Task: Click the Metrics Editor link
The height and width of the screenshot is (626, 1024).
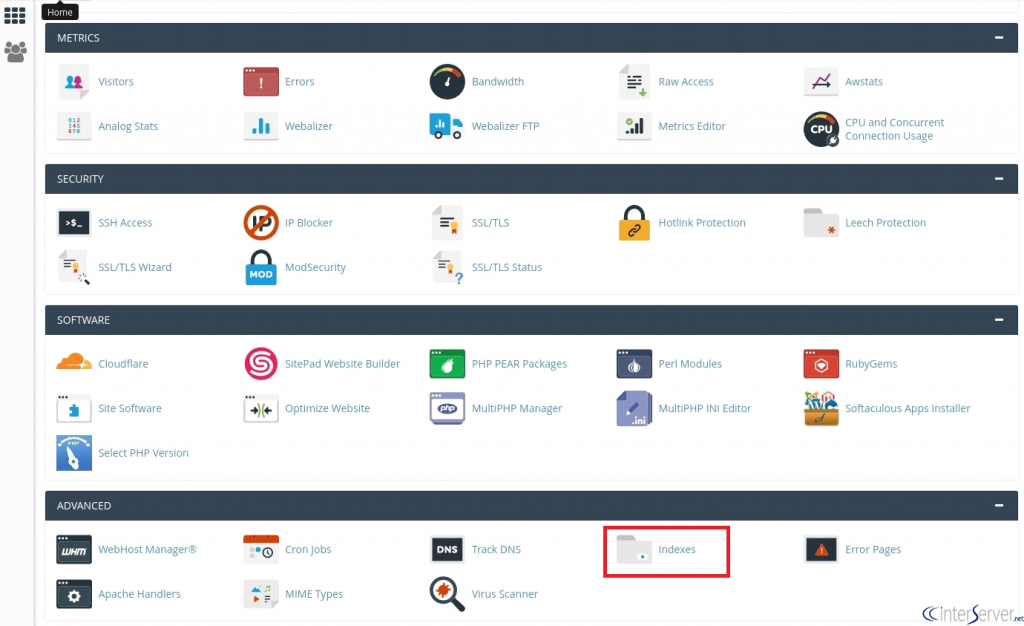Action: (x=692, y=127)
